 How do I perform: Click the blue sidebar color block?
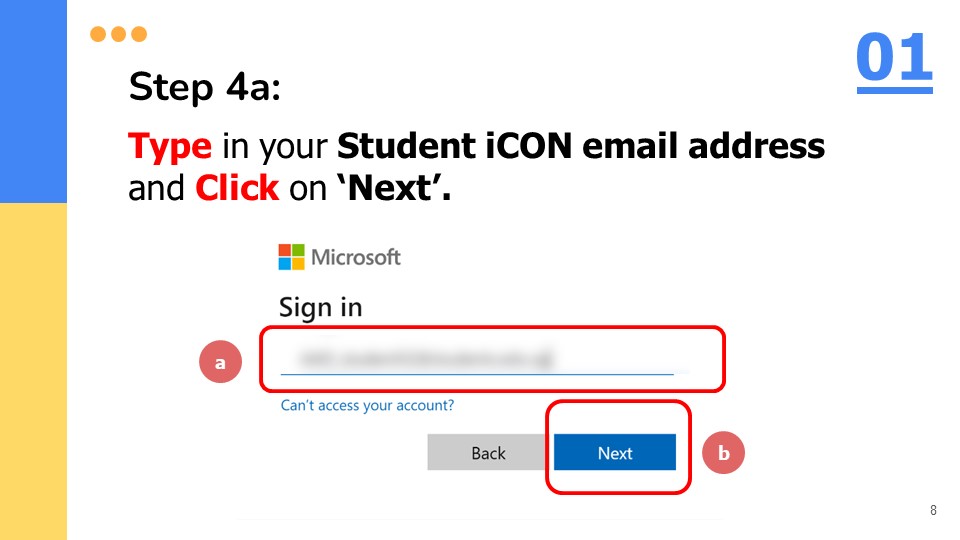(33, 101)
